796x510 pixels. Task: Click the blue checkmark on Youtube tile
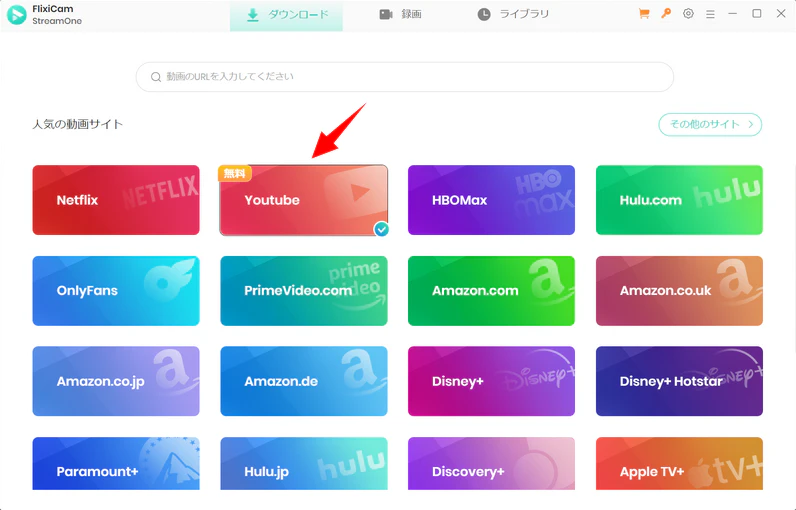tap(380, 229)
